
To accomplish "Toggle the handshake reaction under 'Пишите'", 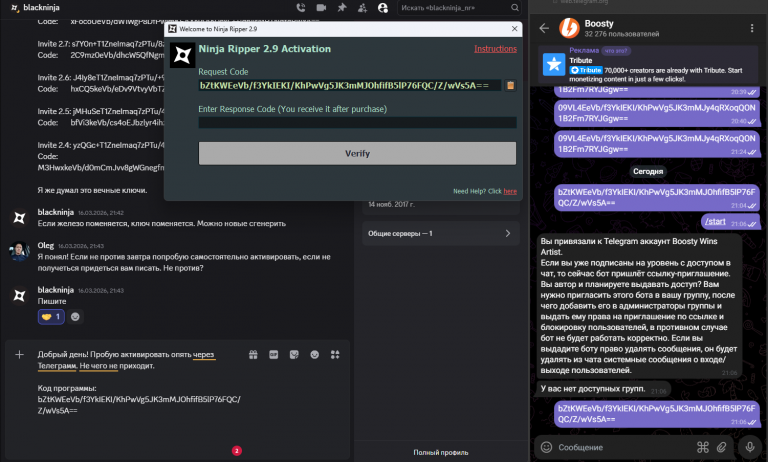I will coord(51,316).
